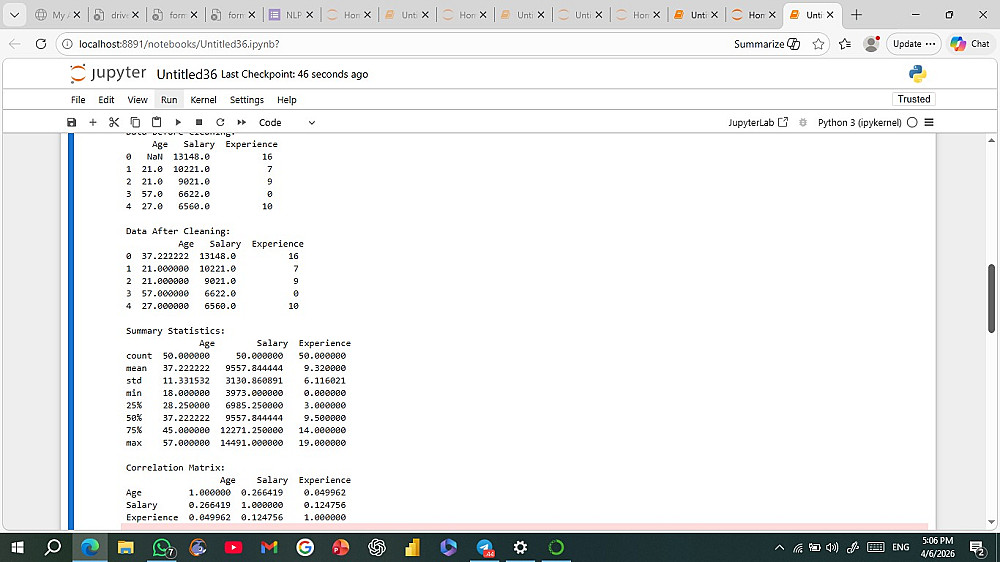
Task: Open in JupyterLab
Action: pos(758,122)
